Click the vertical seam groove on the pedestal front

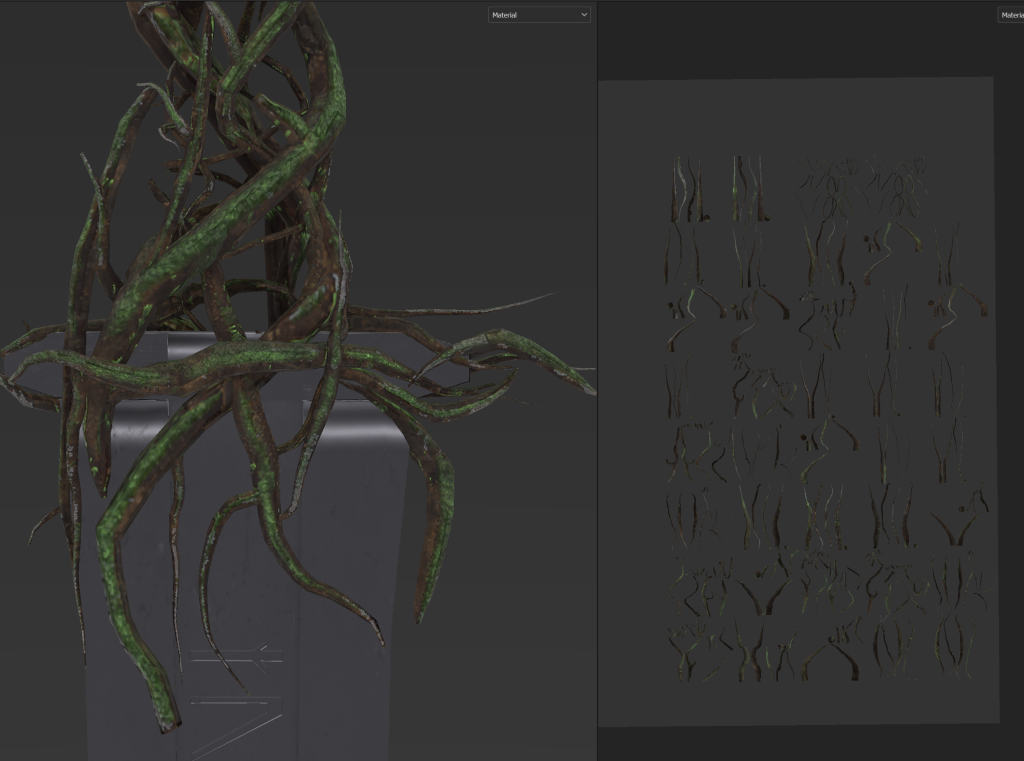point(302,500)
